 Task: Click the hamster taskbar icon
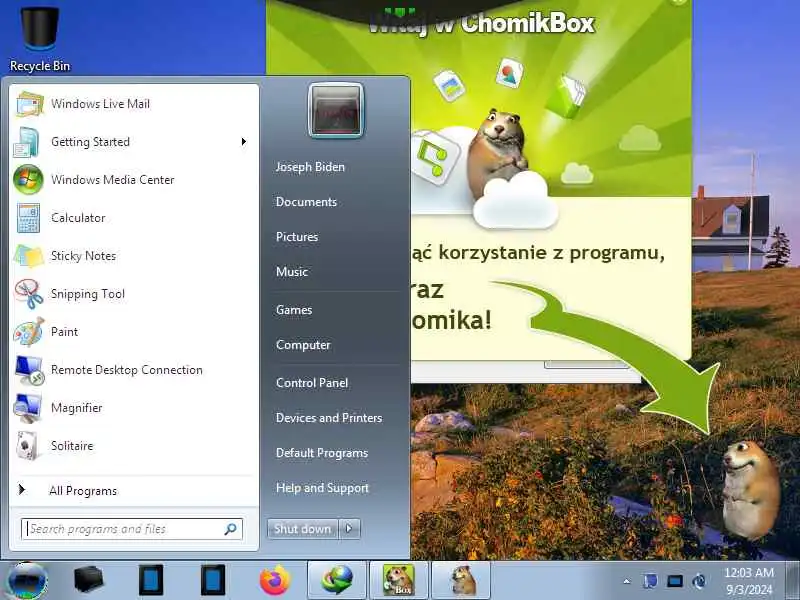tap(462, 581)
